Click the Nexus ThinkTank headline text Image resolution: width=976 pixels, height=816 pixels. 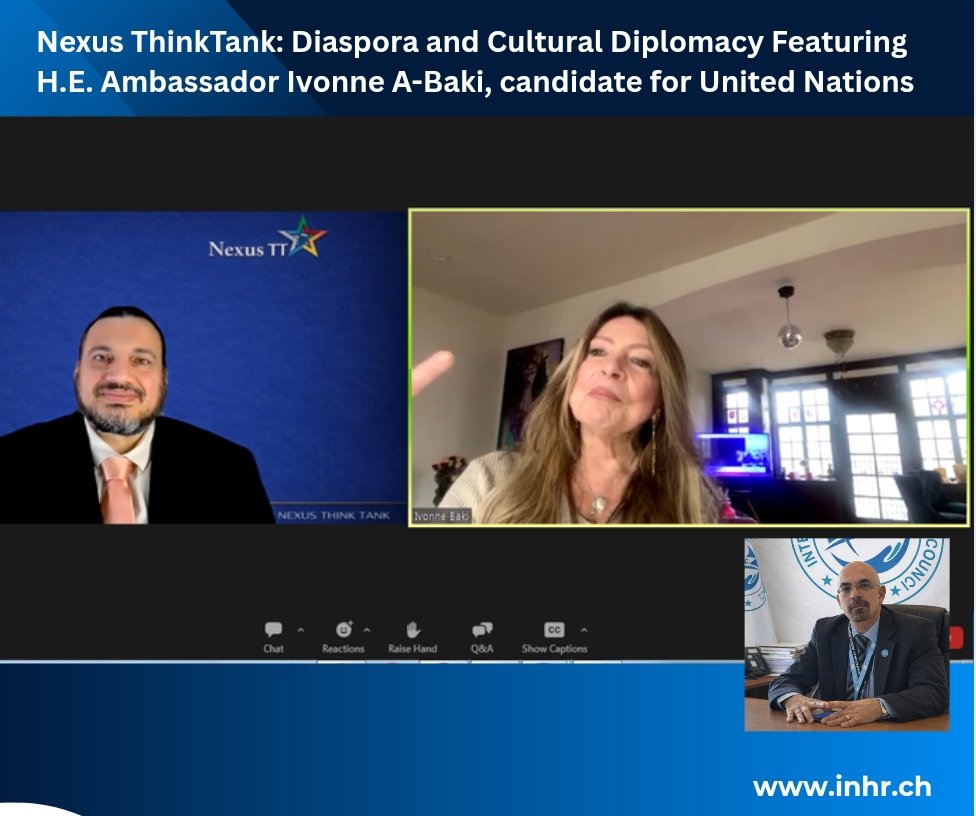click(x=475, y=62)
